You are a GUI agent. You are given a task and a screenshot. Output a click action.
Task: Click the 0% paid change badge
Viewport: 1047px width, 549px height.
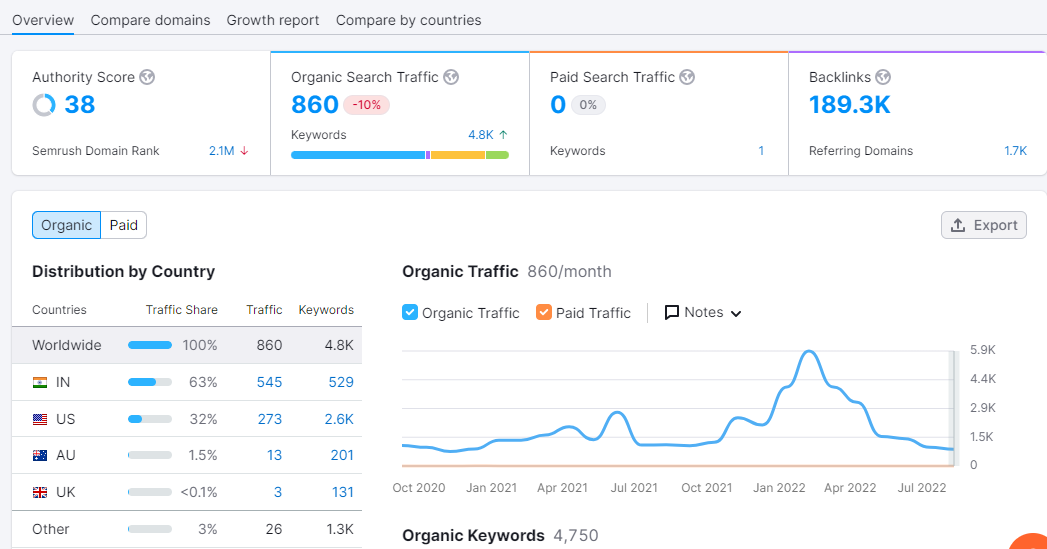click(x=588, y=105)
